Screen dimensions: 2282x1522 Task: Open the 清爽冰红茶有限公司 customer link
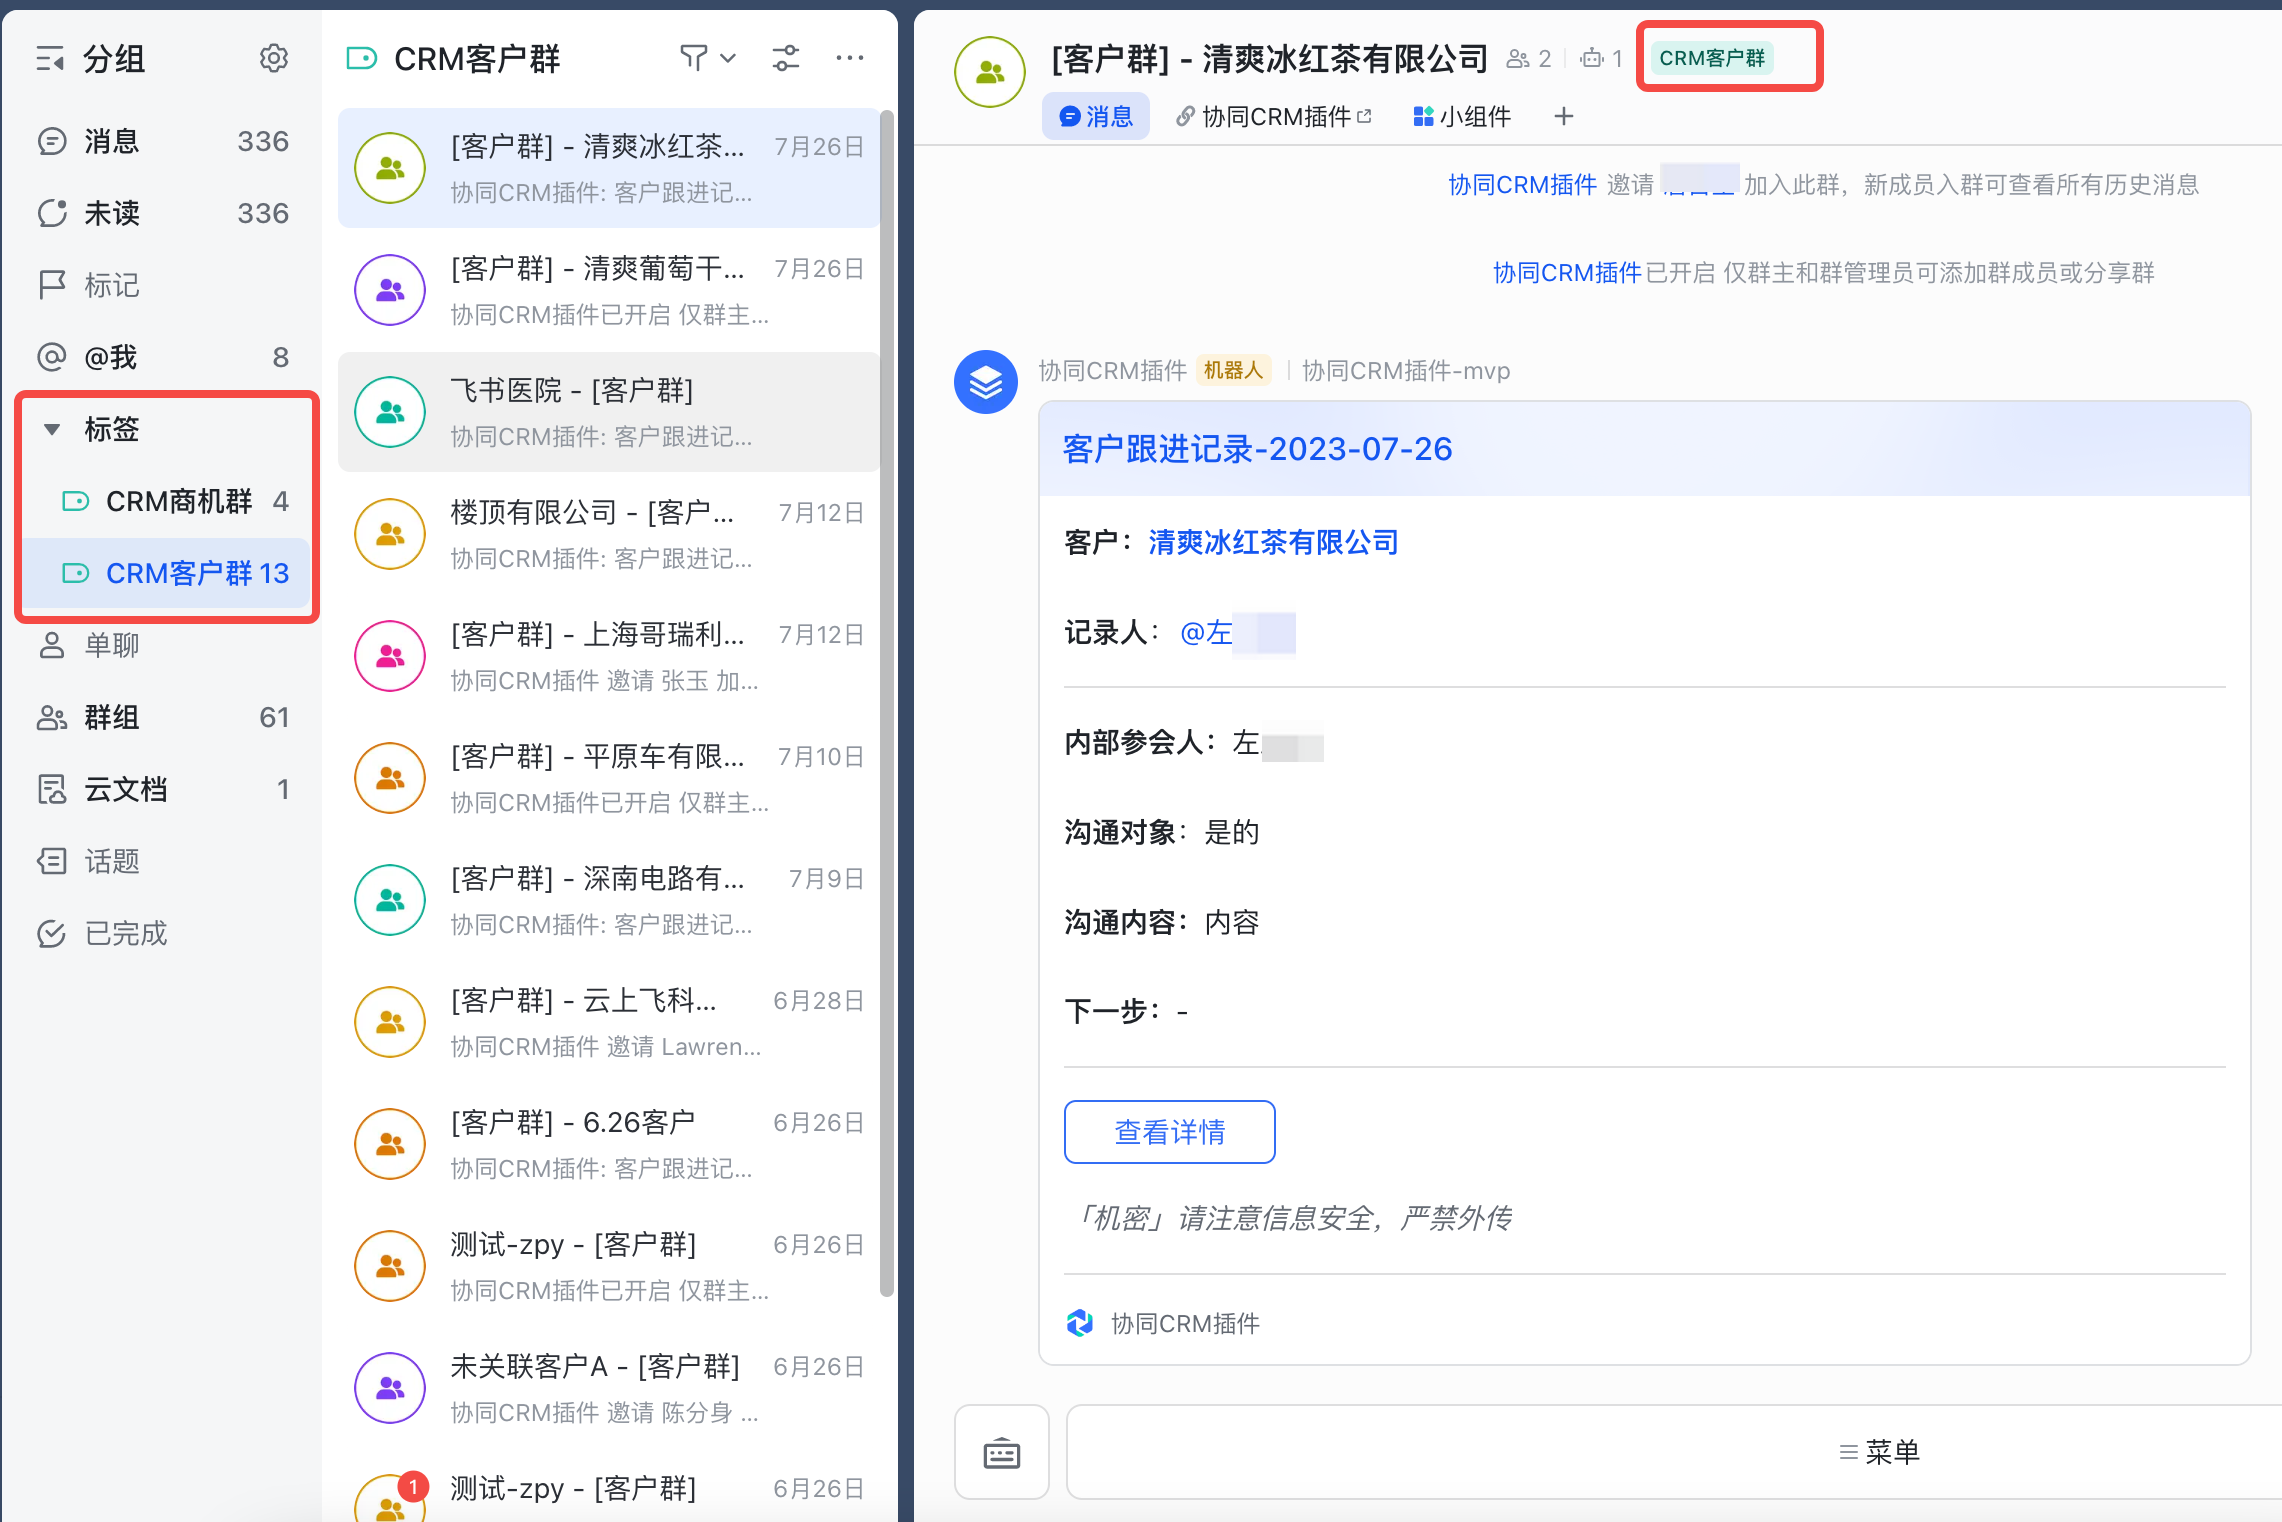click(1273, 542)
